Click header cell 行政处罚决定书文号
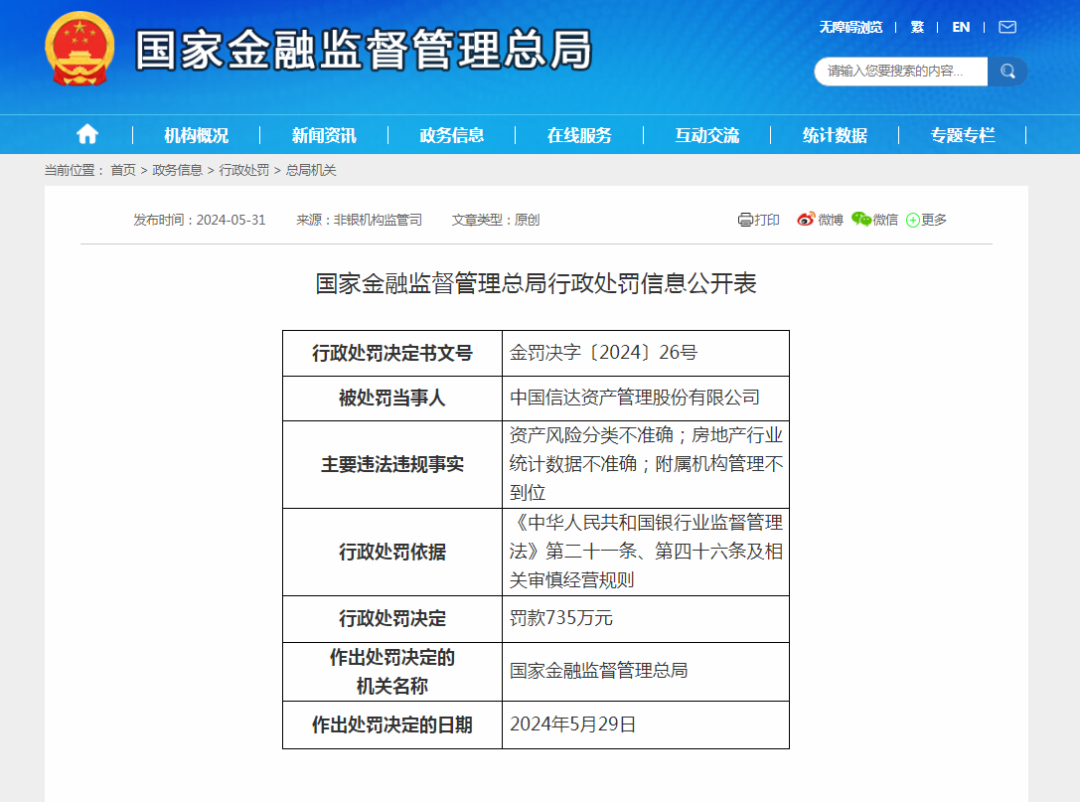This screenshot has width=1080, height=802. point(393,353)
